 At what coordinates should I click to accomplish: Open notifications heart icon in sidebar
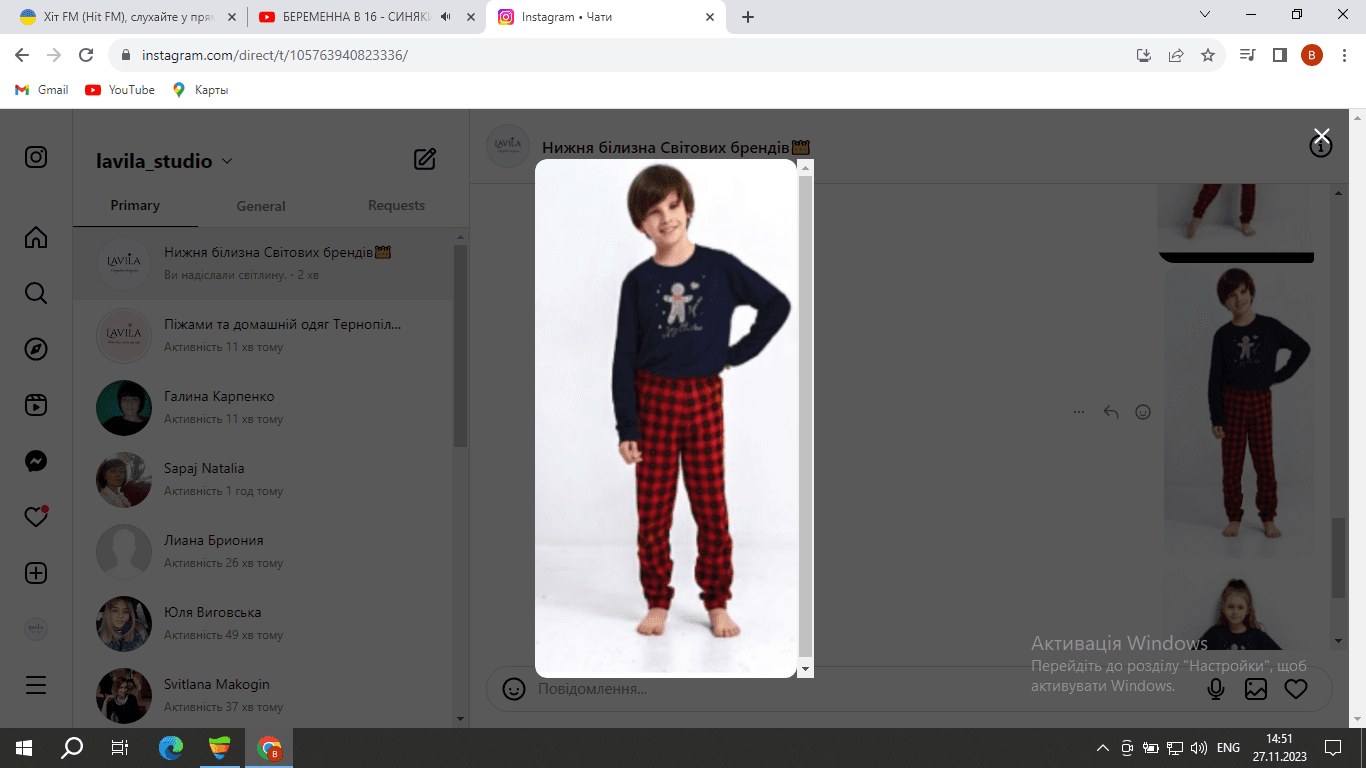coord(36,517)
